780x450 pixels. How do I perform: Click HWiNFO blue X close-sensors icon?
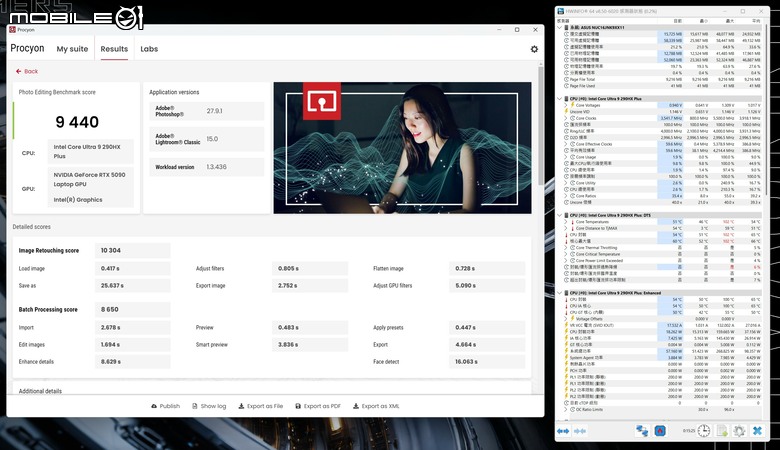point(757,431)
